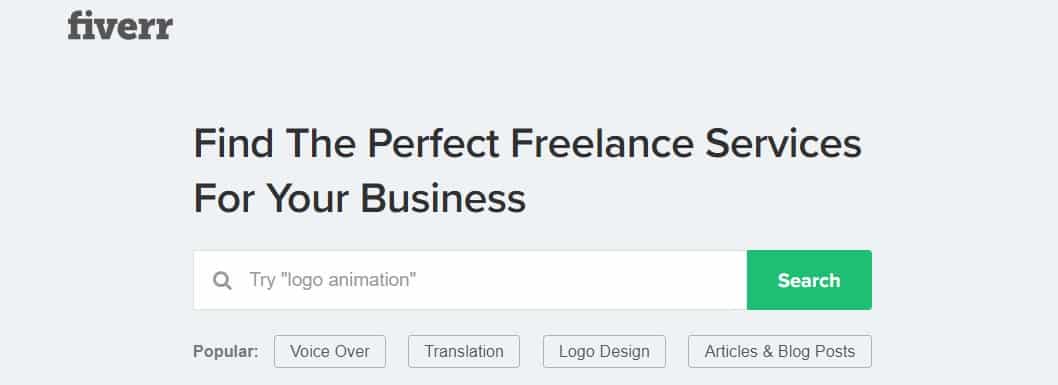Click the magnifying glass search icon
The height and width of the screenshot is (385, 1058).
click(222, 280)
